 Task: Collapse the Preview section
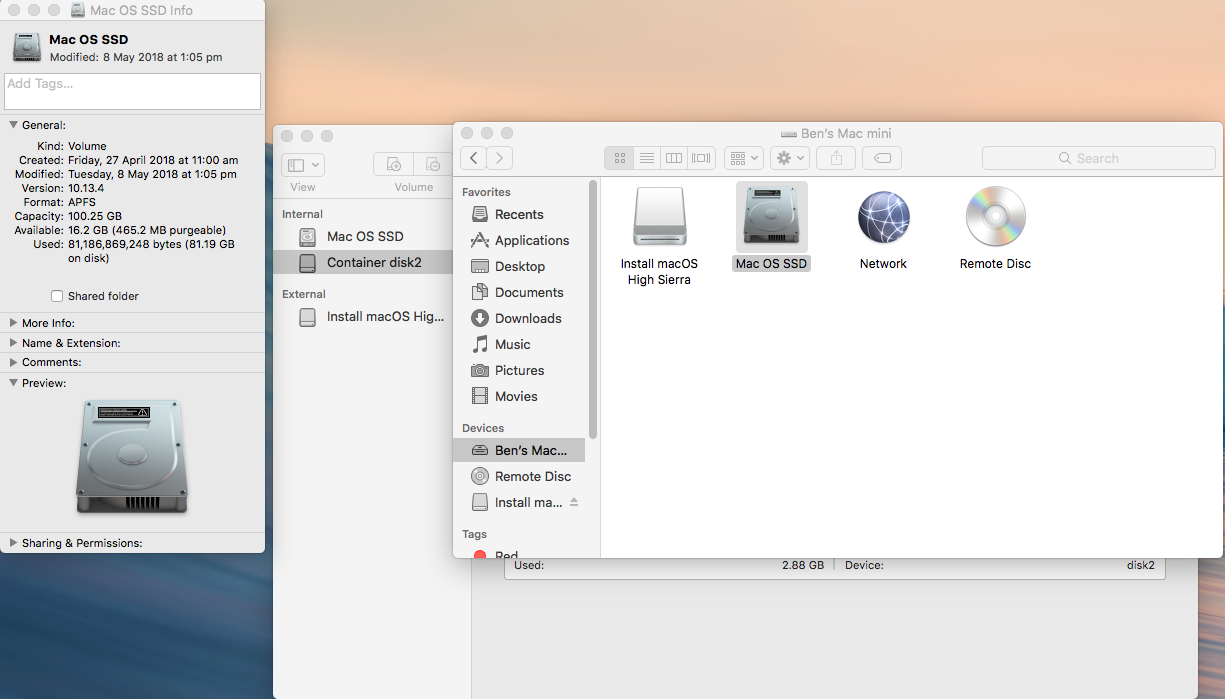coord(14,383)
